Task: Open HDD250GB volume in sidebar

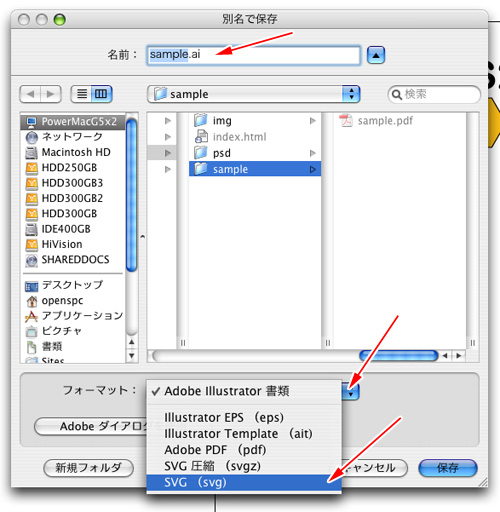Action: pos(73,167)
